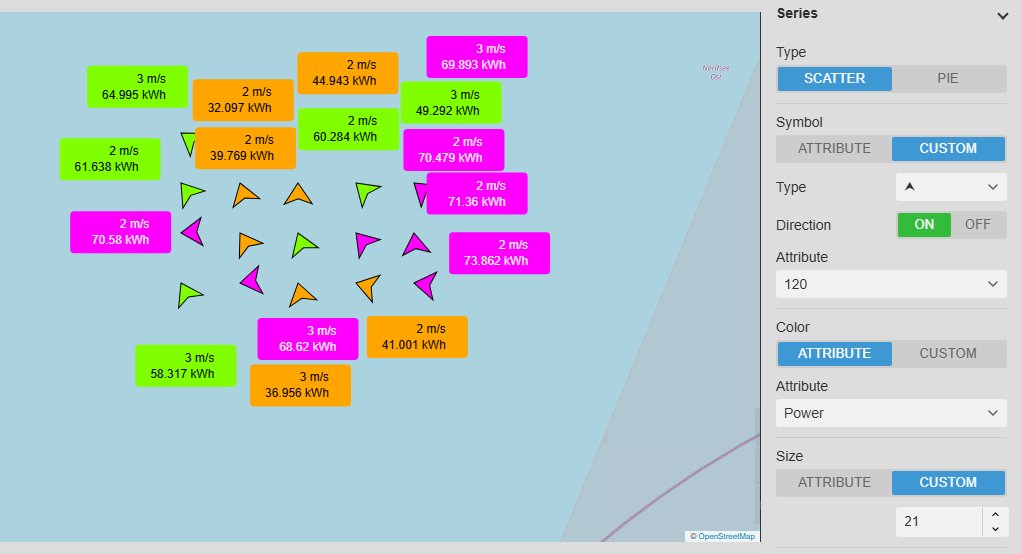This screenshot has width=1022, height=554.
Task: Click the magenta 69.893 kWh label
Action: (x=477, y=57)
